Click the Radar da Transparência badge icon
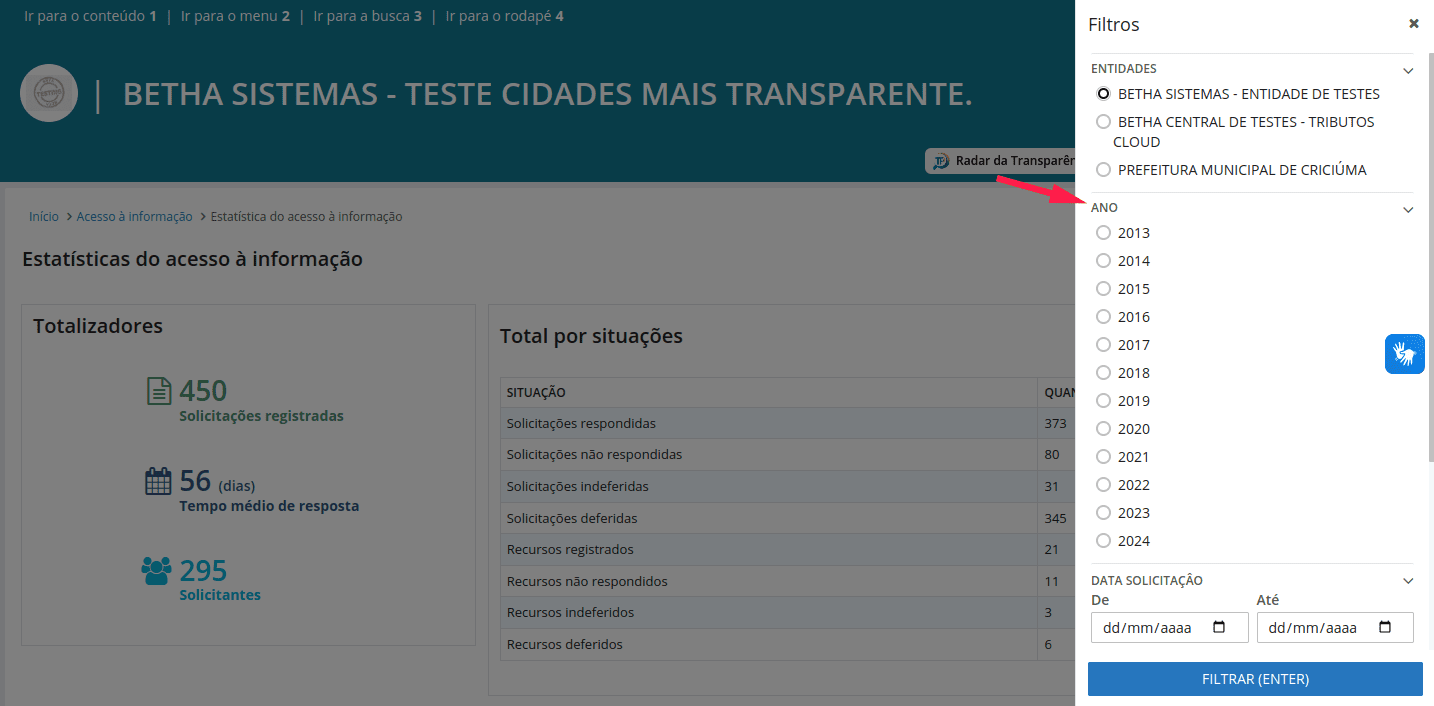This screenshot has height=706, width=1434. 940,161
